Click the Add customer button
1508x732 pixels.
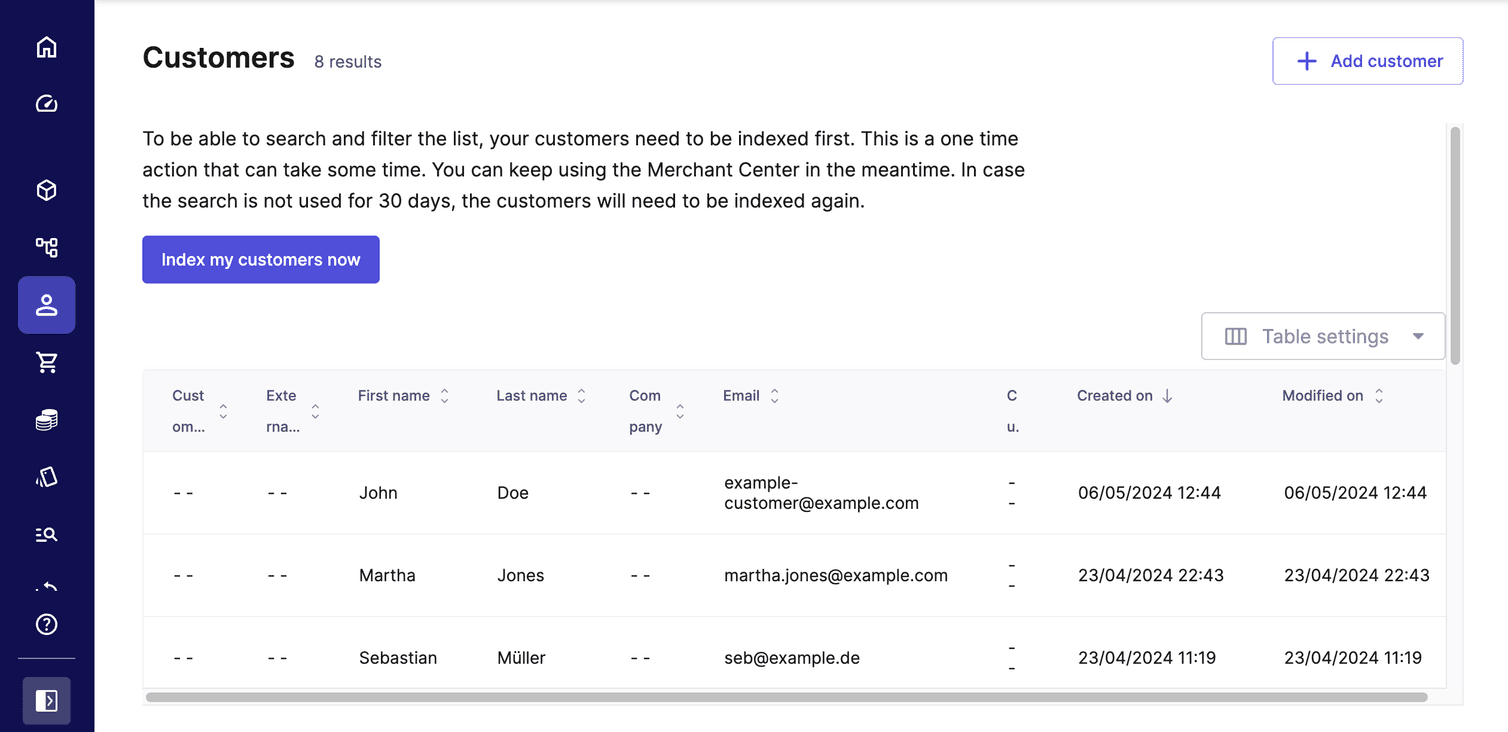[x=1368, y=61]
